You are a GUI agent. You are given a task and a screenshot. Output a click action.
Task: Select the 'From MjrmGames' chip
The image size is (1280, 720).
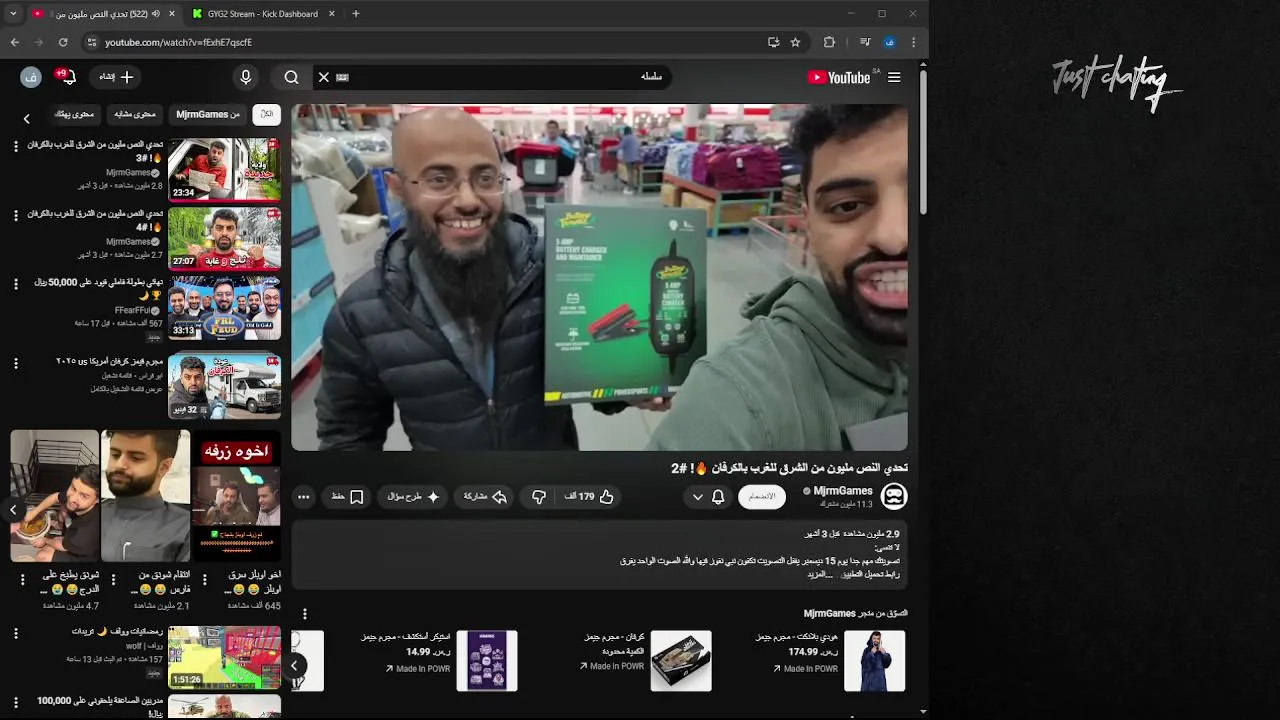[x=208, y=114]
